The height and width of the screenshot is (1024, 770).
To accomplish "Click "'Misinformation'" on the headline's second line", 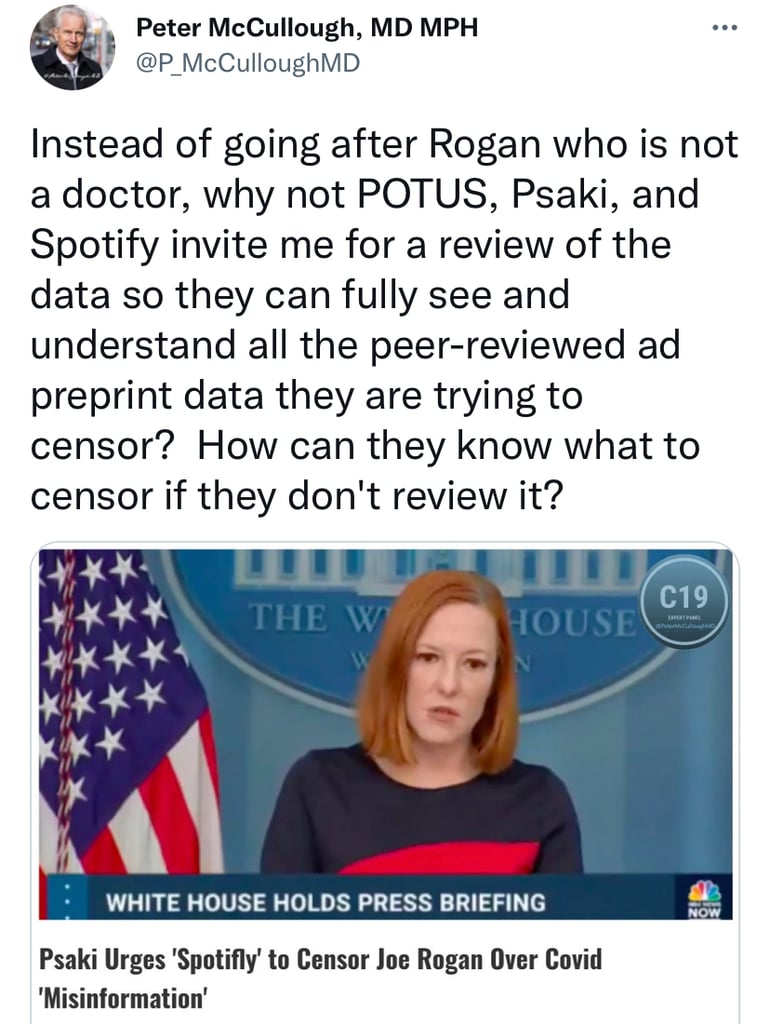I will pos(123,999).
